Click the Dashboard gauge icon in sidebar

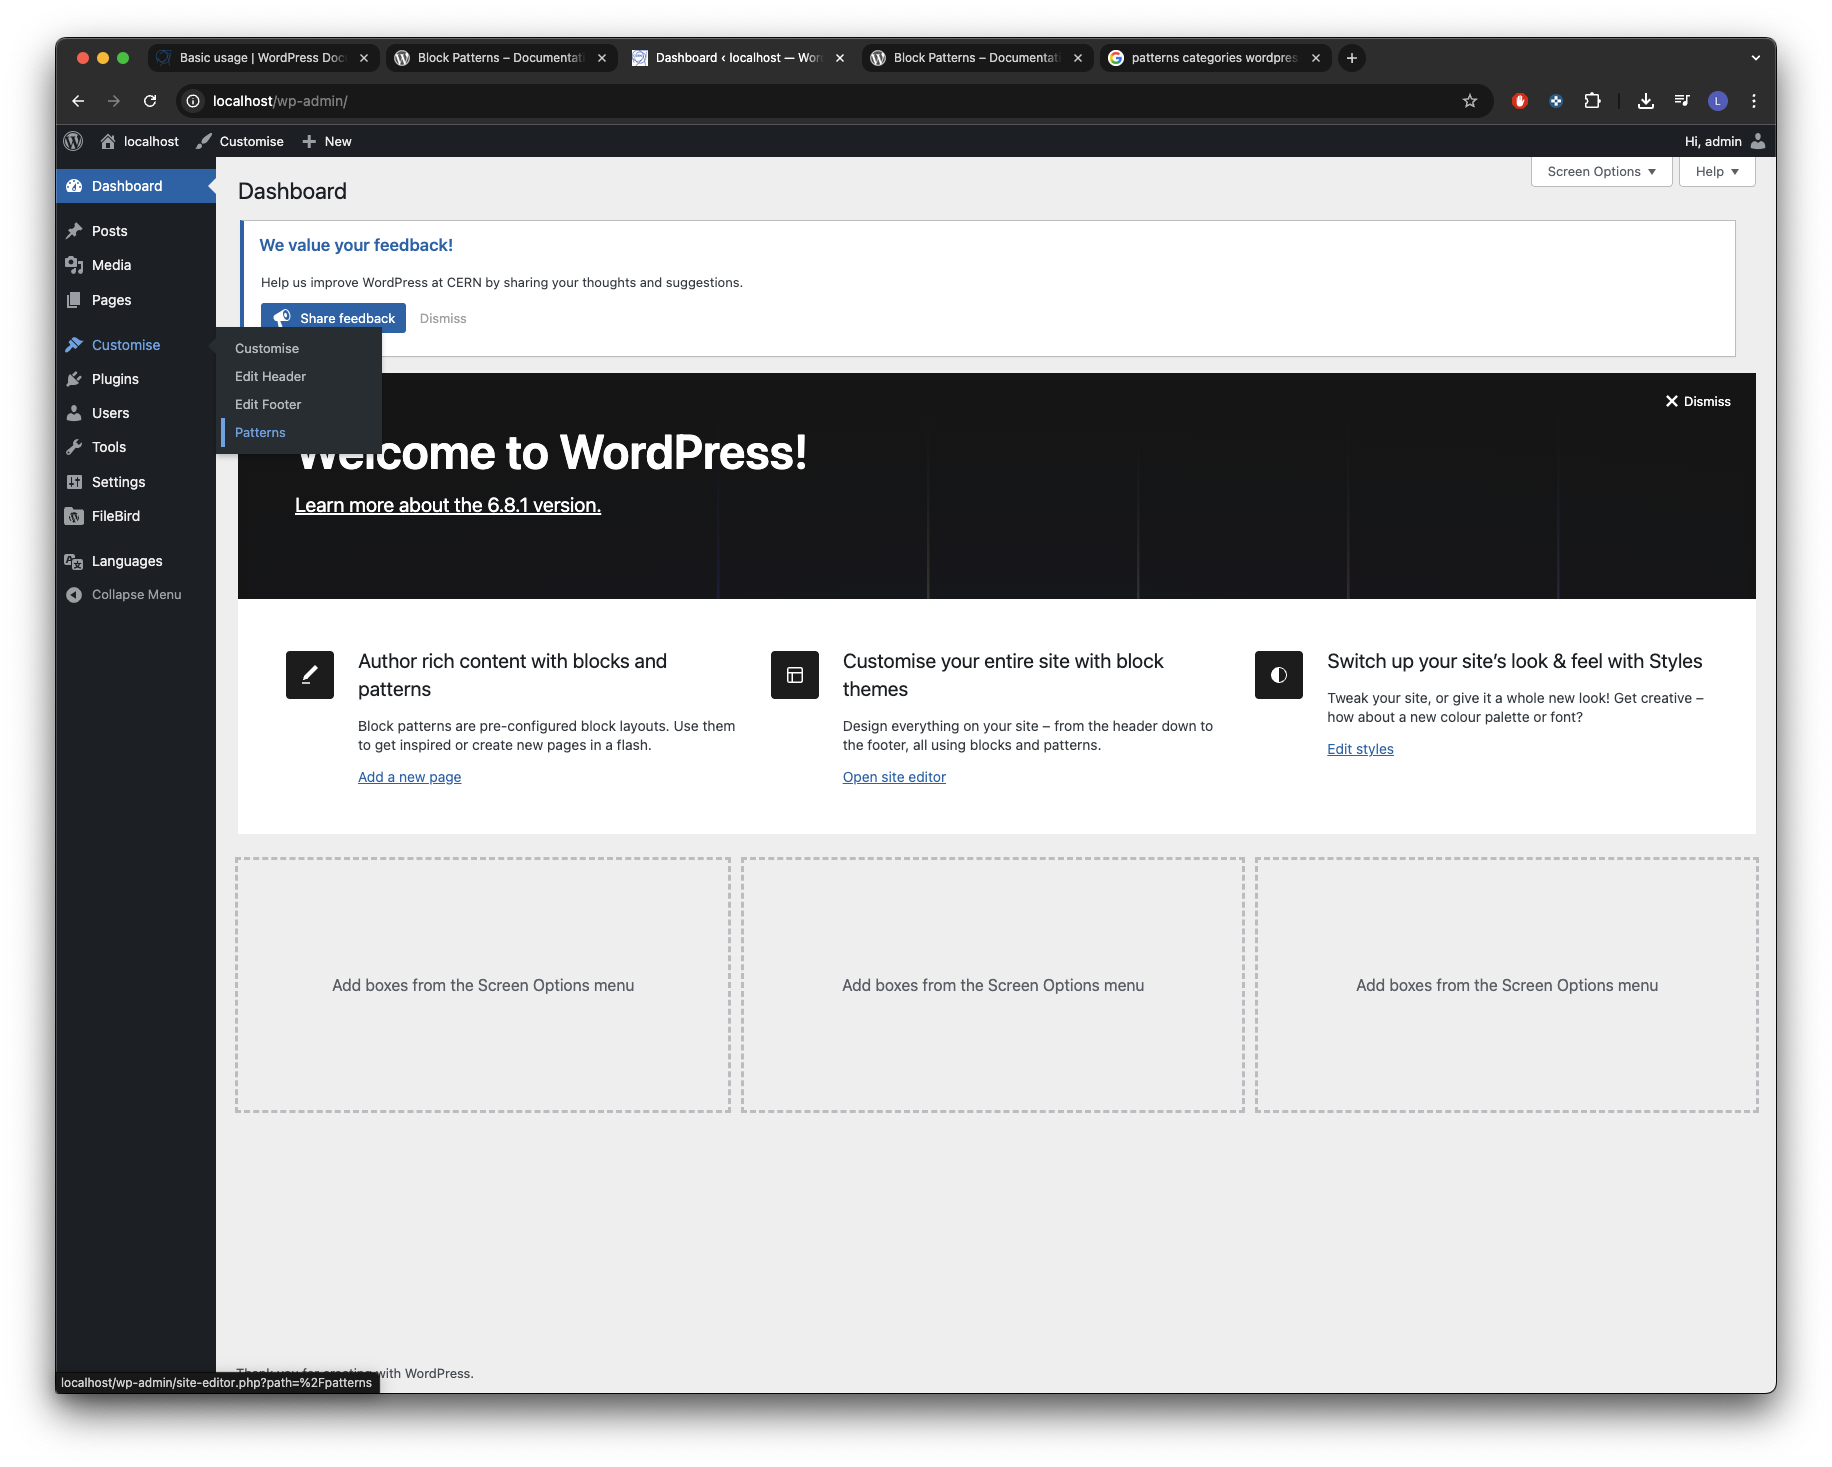click(74, 186)
